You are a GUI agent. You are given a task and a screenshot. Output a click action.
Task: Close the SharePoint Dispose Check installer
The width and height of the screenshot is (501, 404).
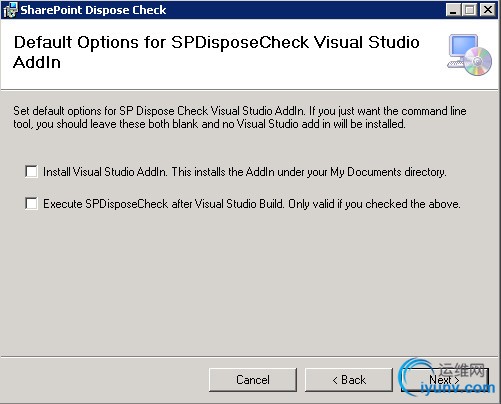pyautogui.click(x=488, y=10)
